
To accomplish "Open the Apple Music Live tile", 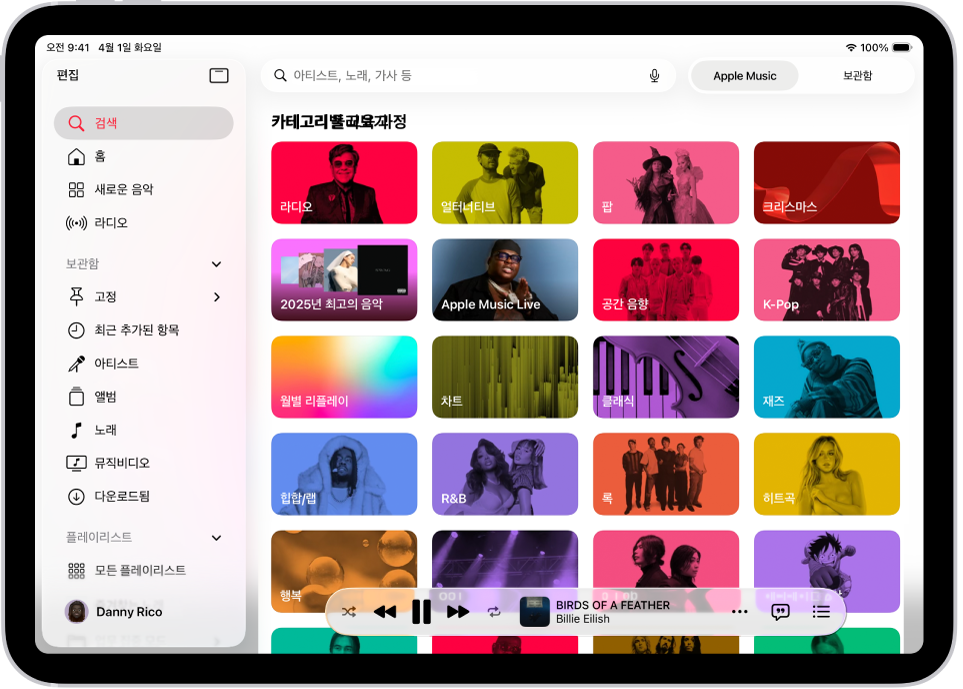I will point(505,279).
